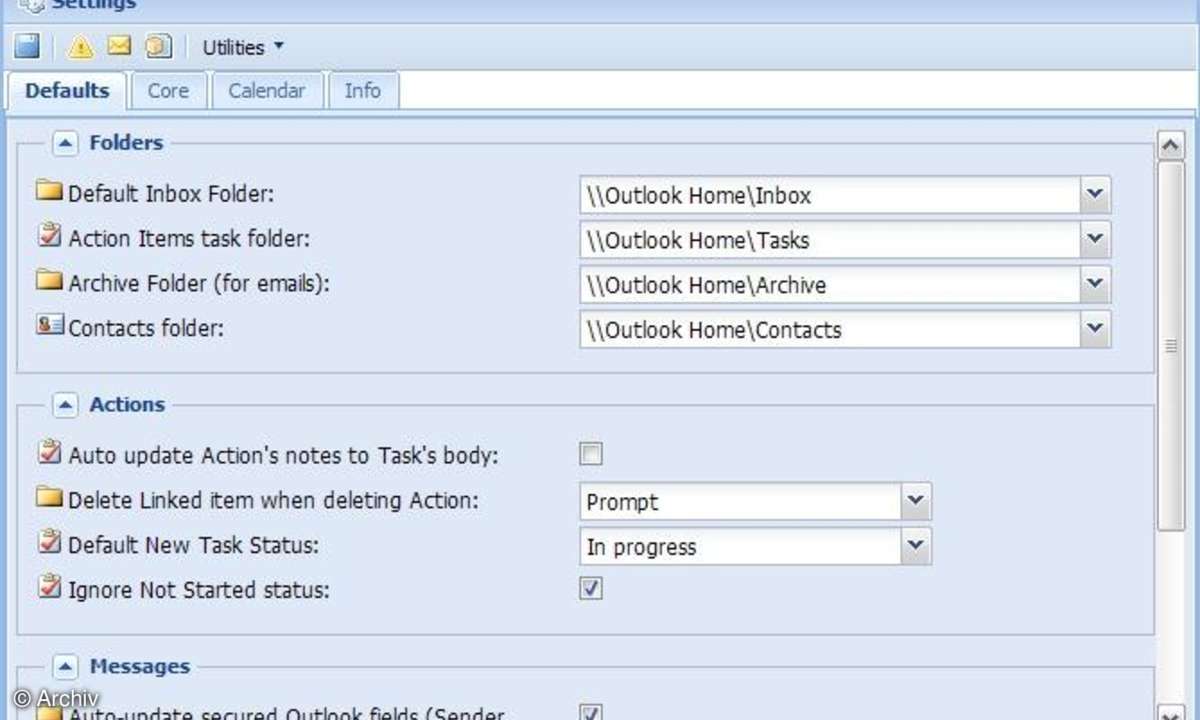Collapse the Messages section

[x=65, y=667]
